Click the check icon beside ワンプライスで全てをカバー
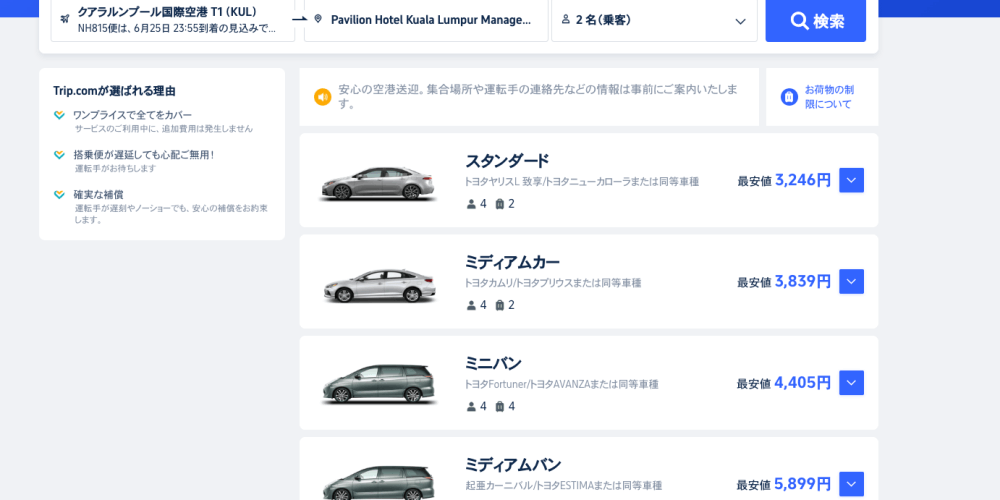1000x500 pixels. [x=59, y=115]
